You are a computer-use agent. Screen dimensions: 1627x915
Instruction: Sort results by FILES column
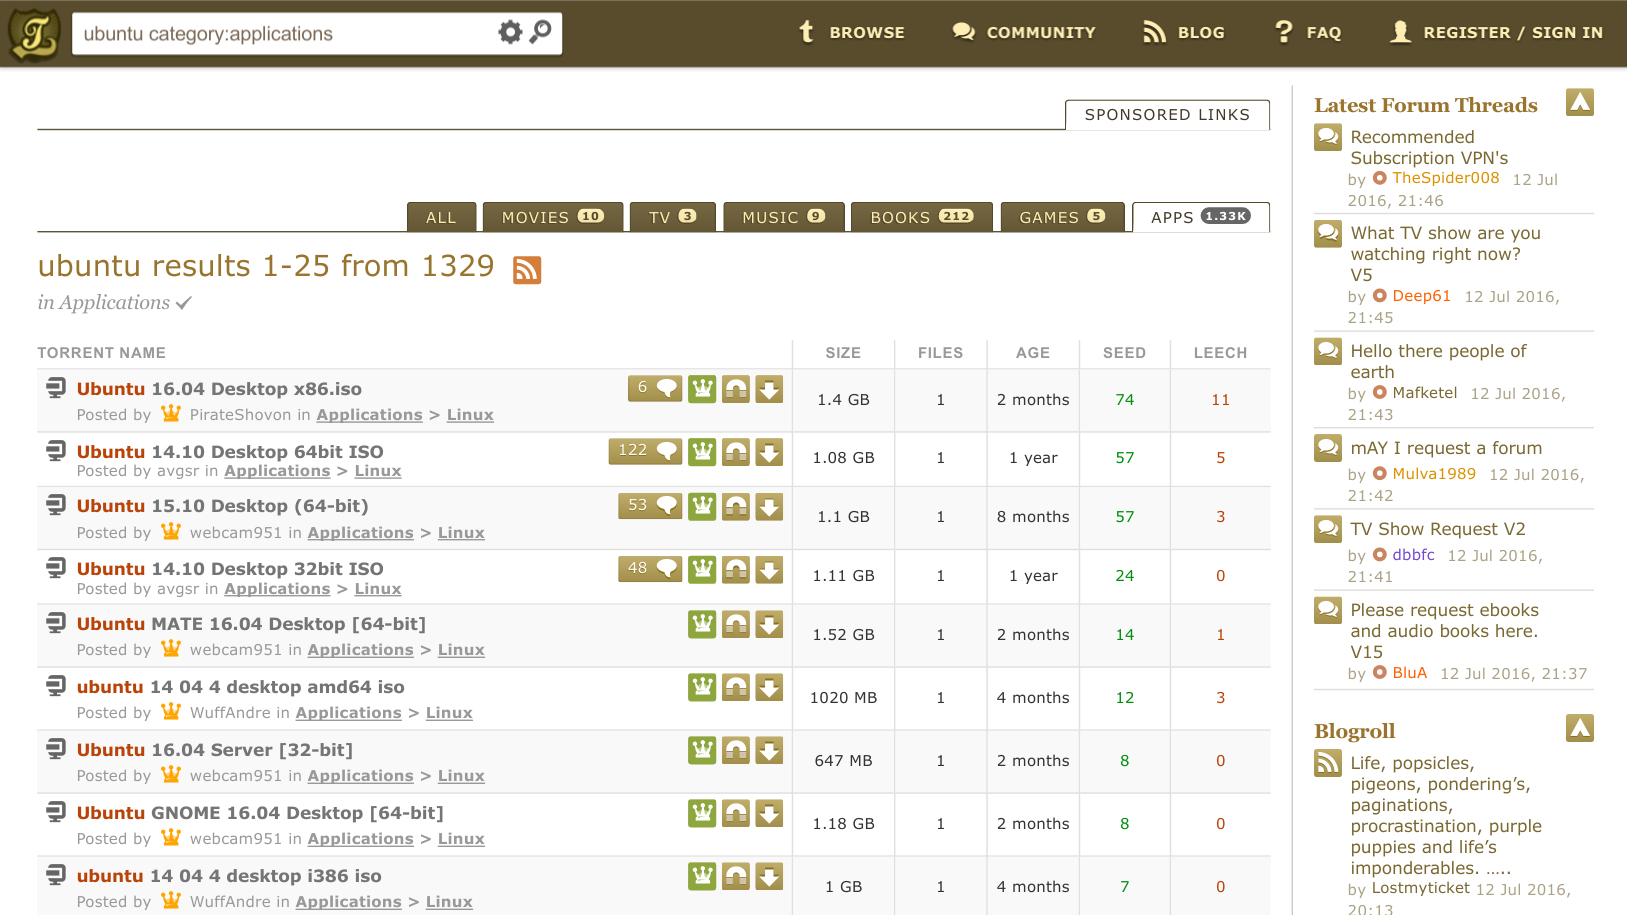point(941,353)
